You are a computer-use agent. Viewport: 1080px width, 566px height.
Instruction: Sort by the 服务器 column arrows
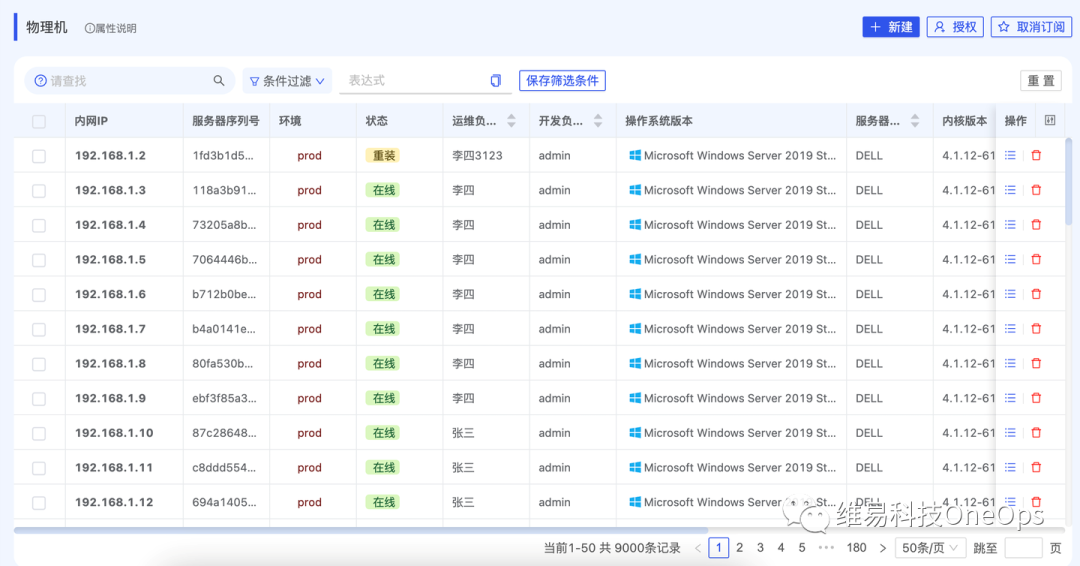click(915, 120)
